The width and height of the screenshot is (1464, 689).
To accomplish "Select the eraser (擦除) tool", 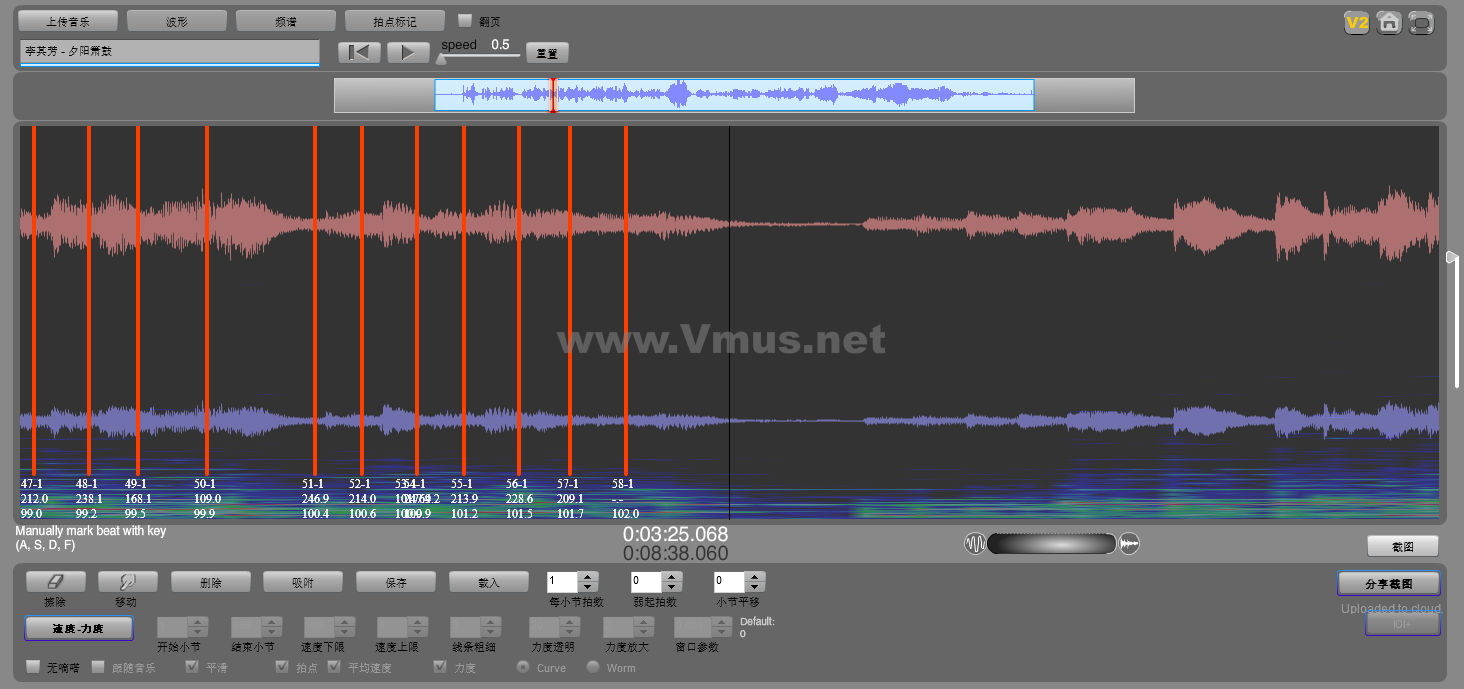I will [55, 582].
